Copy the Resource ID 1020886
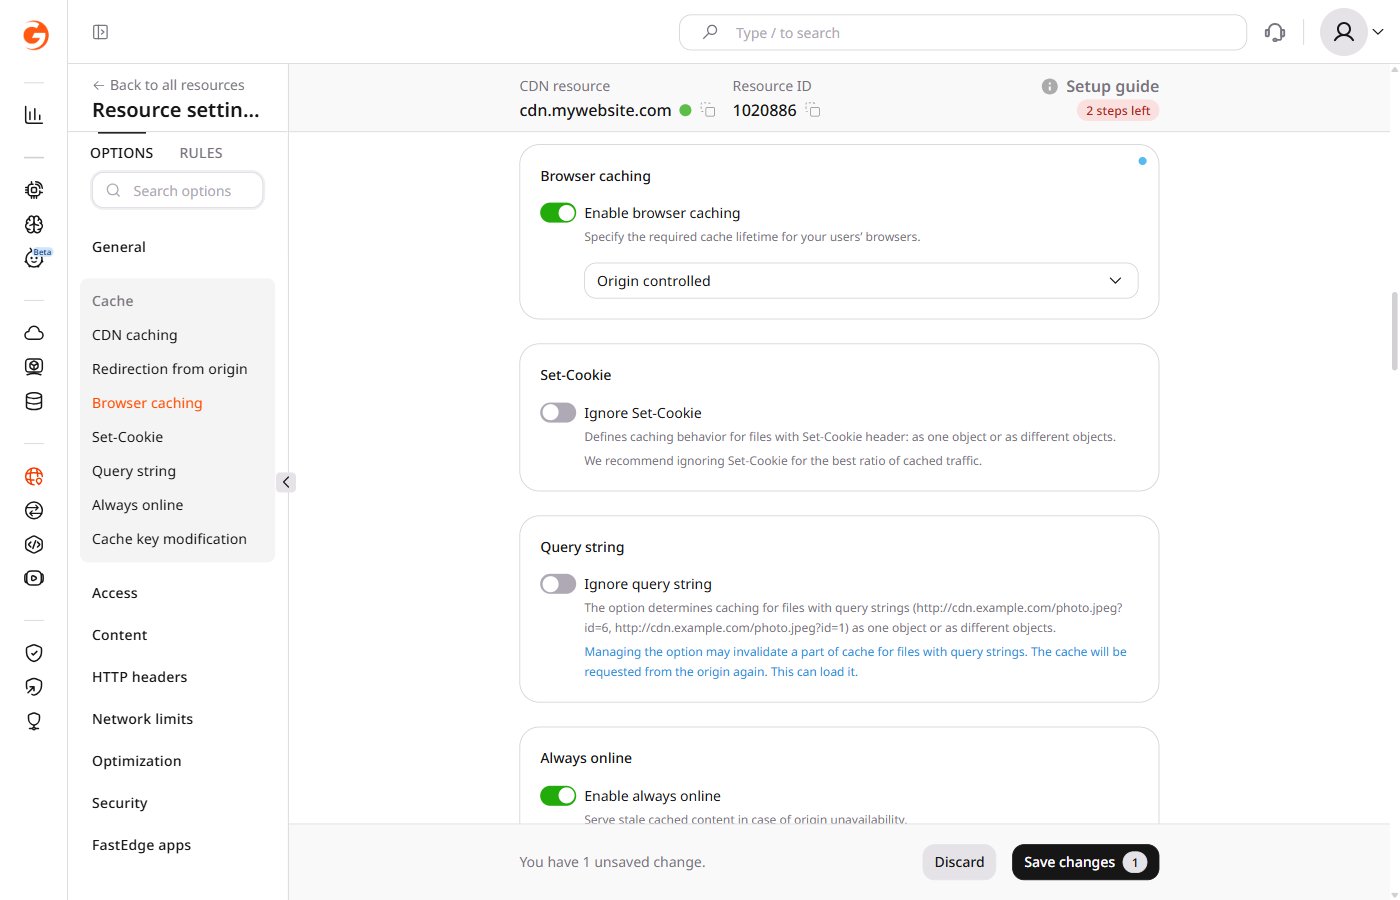 [813, 110]
